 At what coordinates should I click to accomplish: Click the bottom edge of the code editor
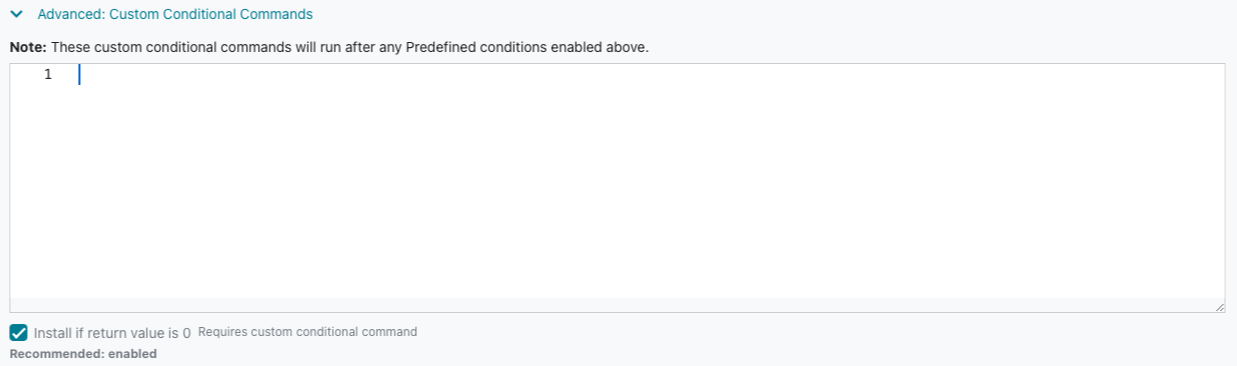(617, 312)
